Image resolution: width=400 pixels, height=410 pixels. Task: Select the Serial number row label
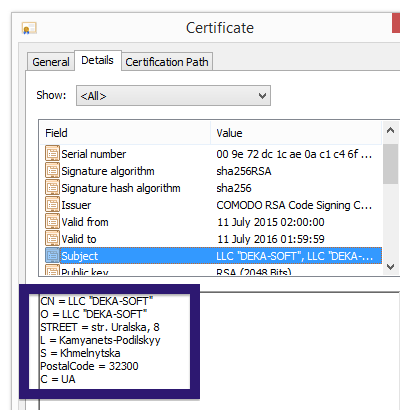click(x=94, y=154)
